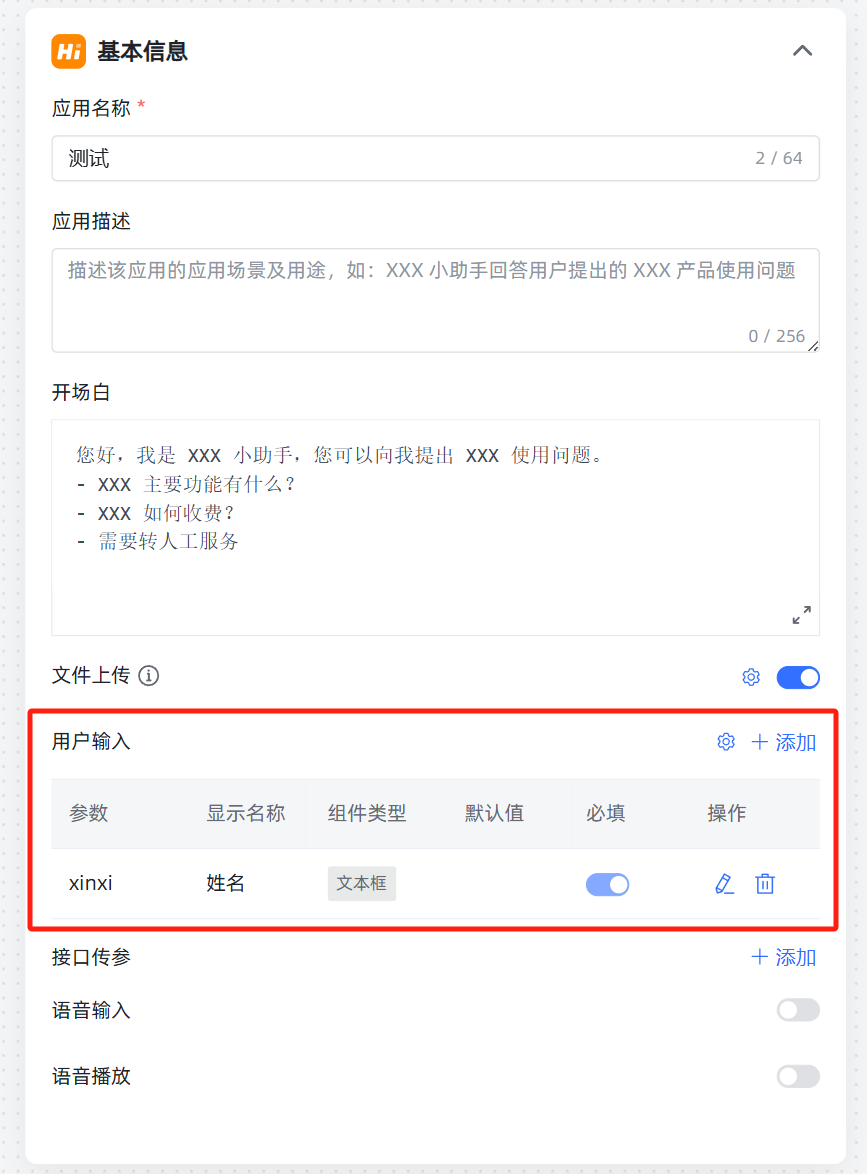Click the 应用描述 text area
The width and height of the screenshot is (867, 1174).
tap(435, 300)
